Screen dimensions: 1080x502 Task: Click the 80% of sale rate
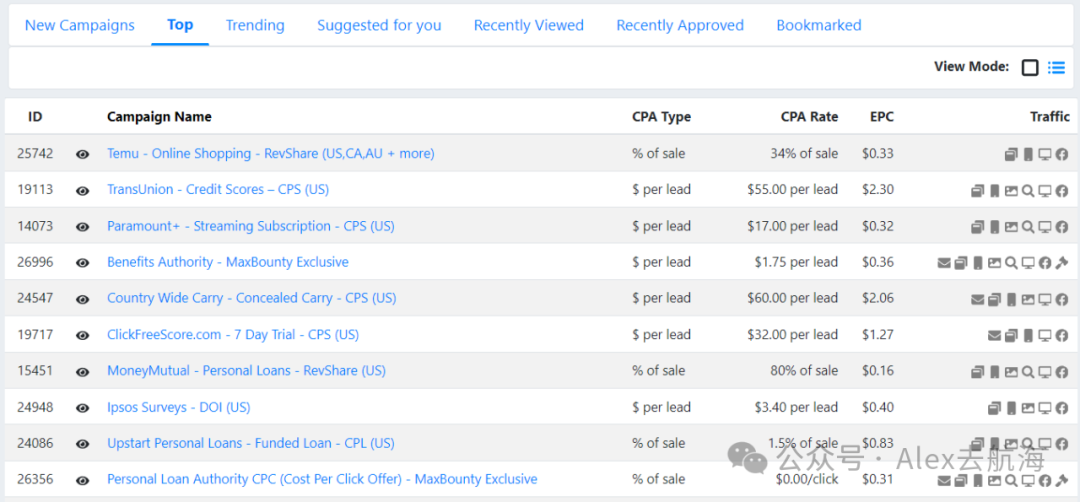coord(804,370)
